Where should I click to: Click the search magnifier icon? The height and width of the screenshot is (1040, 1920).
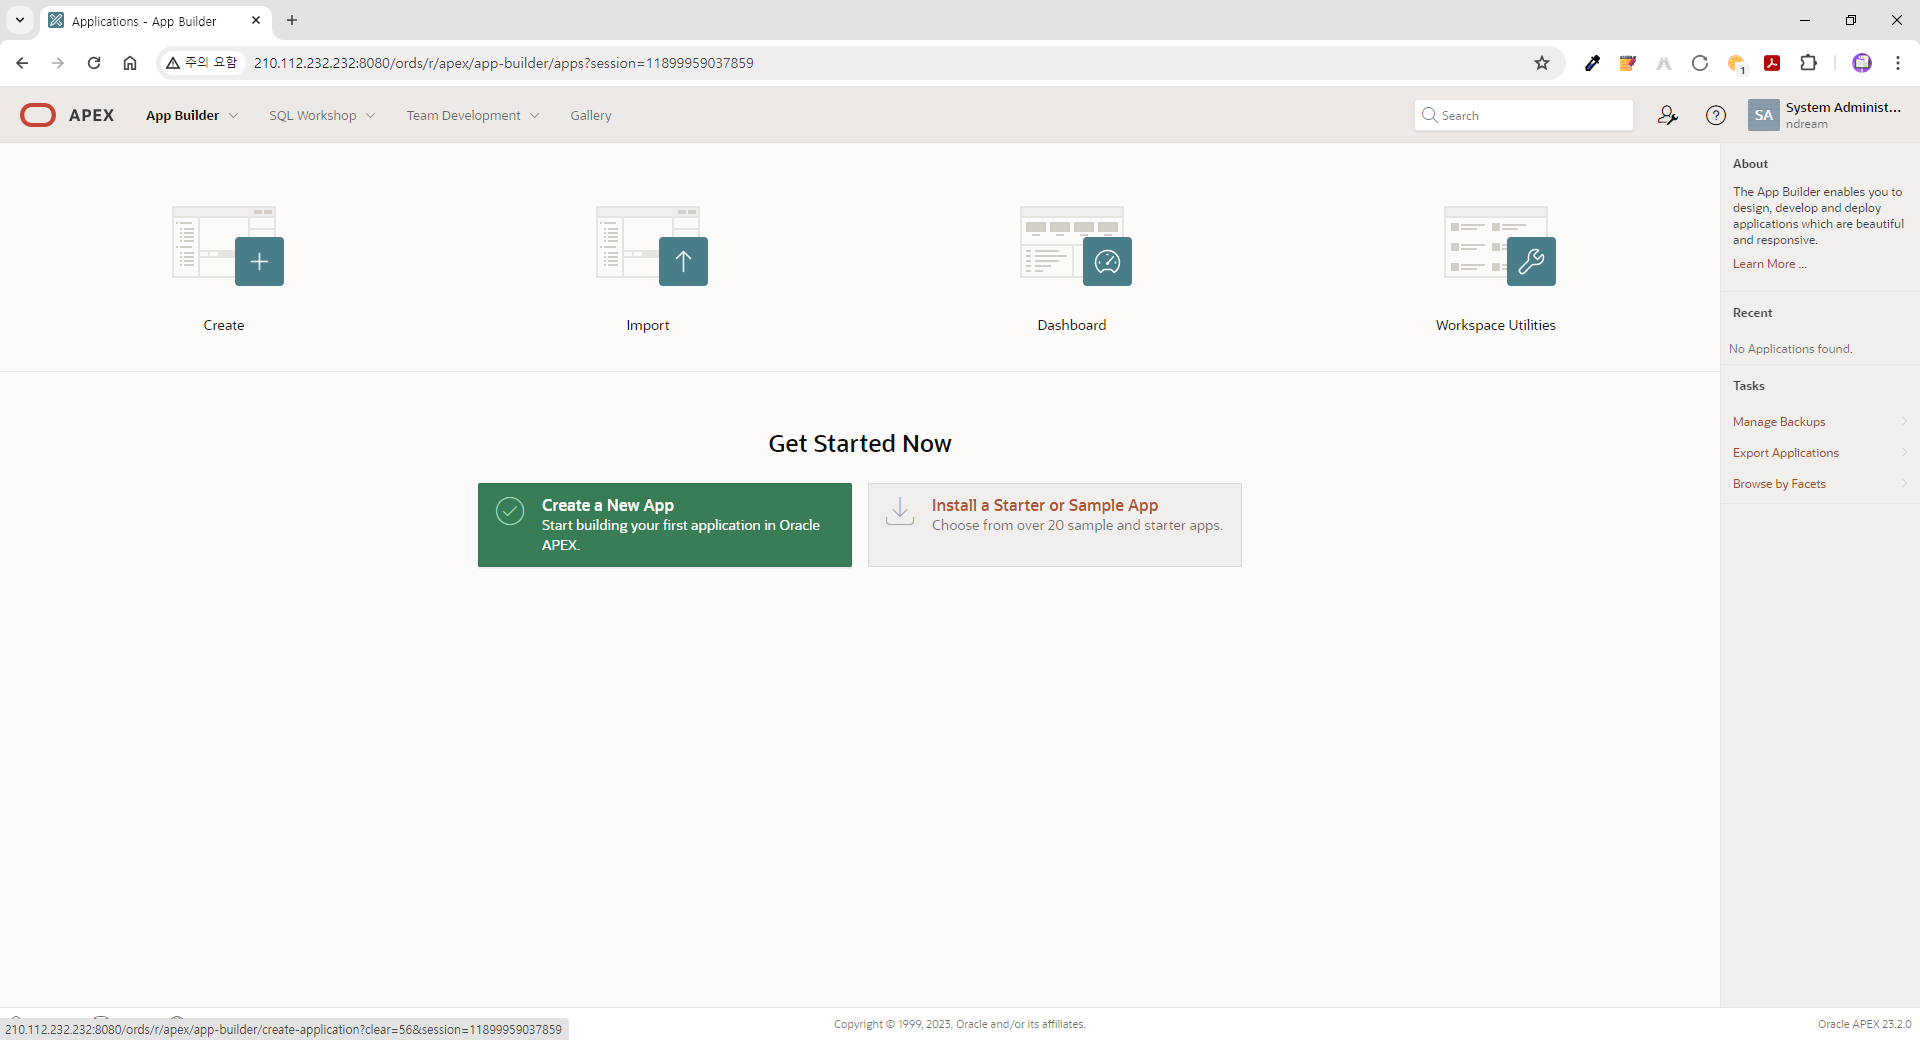pos(1430,115)
